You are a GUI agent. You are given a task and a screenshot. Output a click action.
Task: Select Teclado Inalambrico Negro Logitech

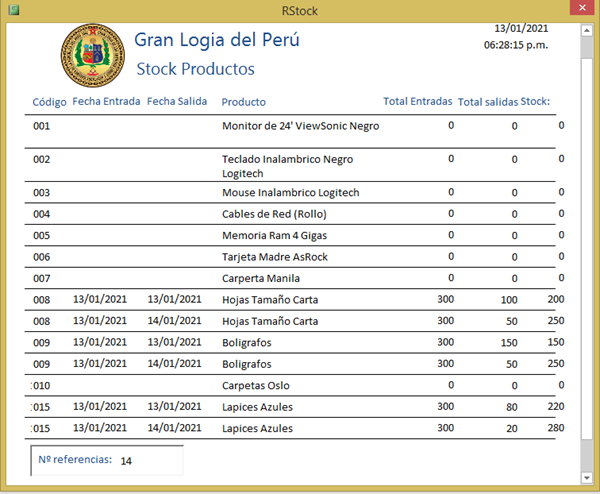(288, 166)
